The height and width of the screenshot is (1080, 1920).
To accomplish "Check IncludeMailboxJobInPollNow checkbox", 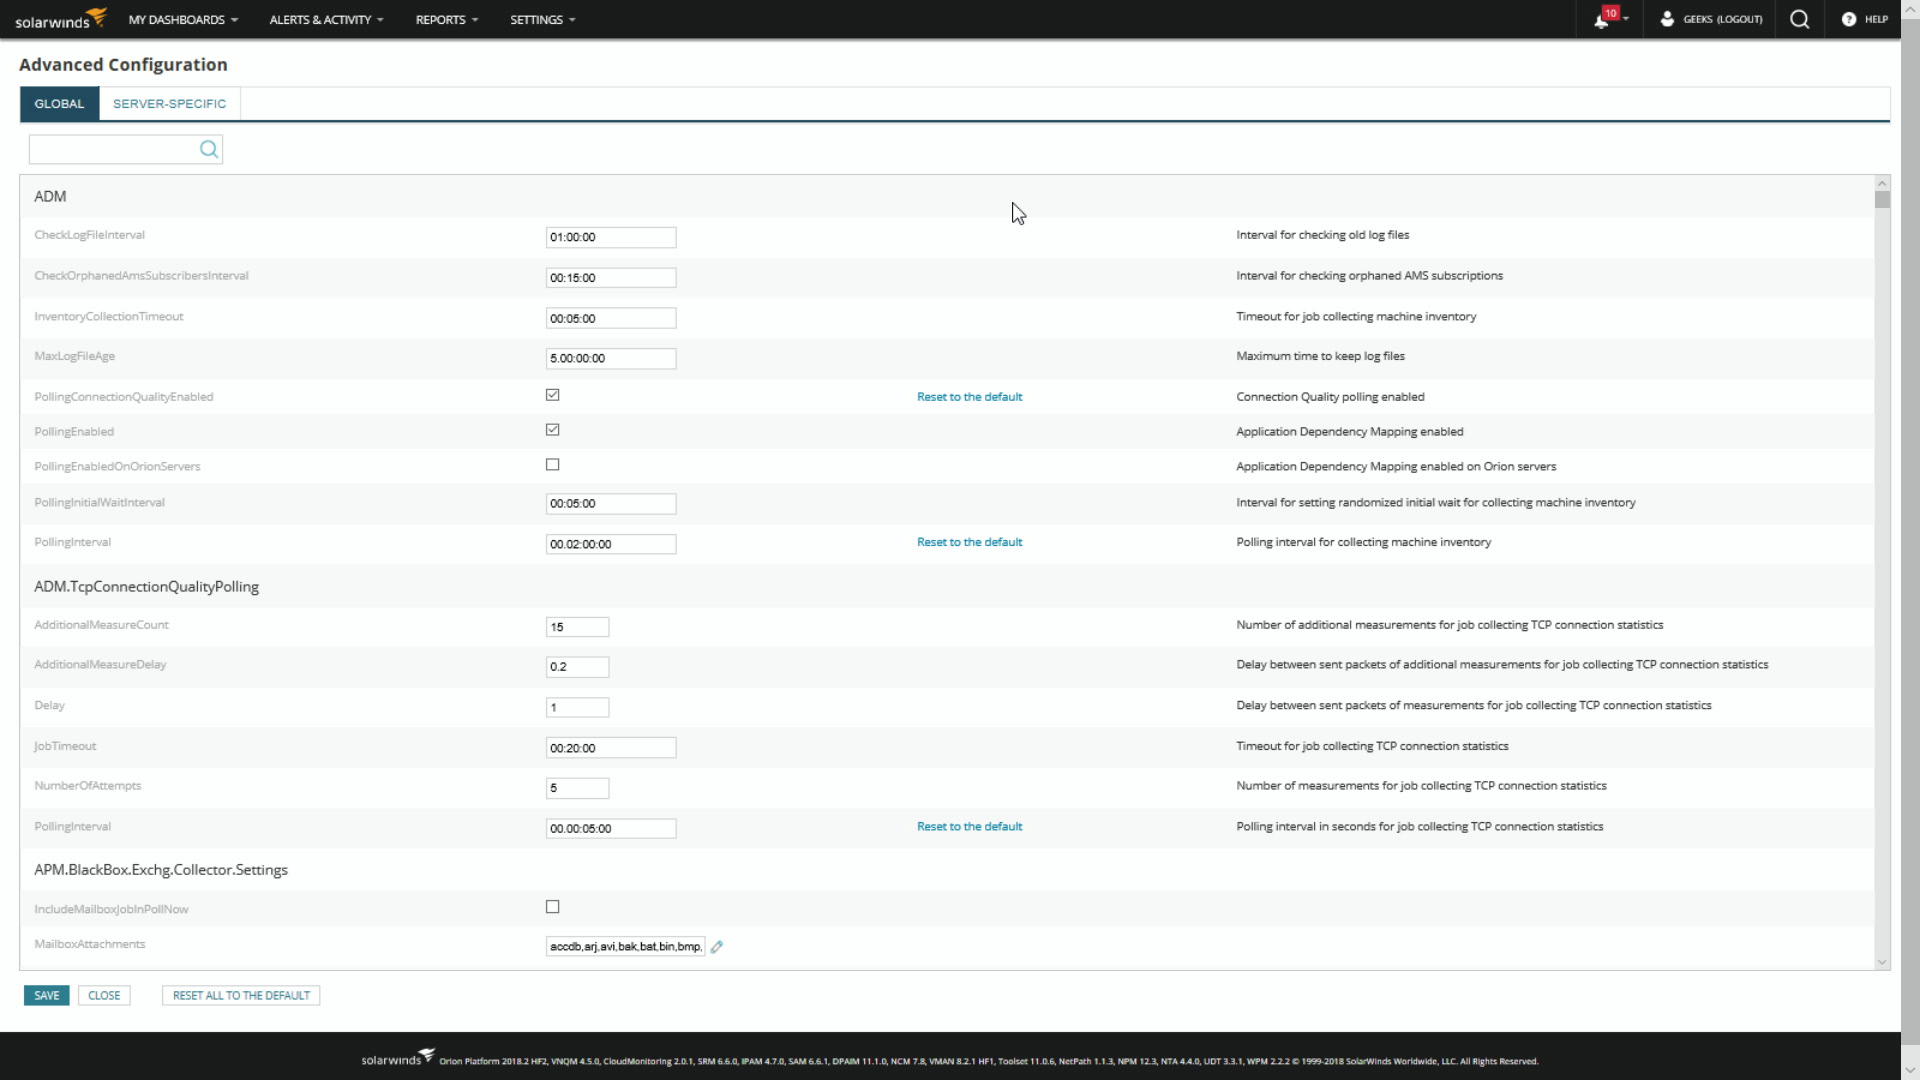I will (x=552, y=907).
